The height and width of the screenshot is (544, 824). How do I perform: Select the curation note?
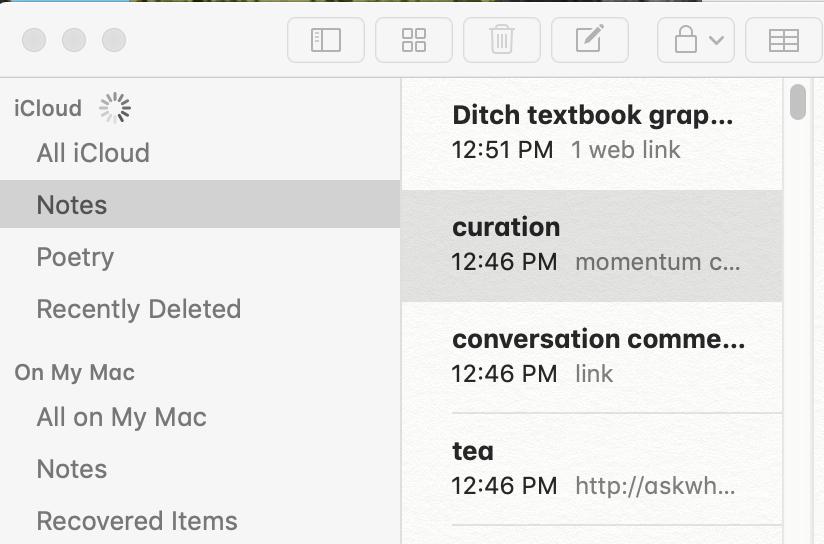(592, 246)
